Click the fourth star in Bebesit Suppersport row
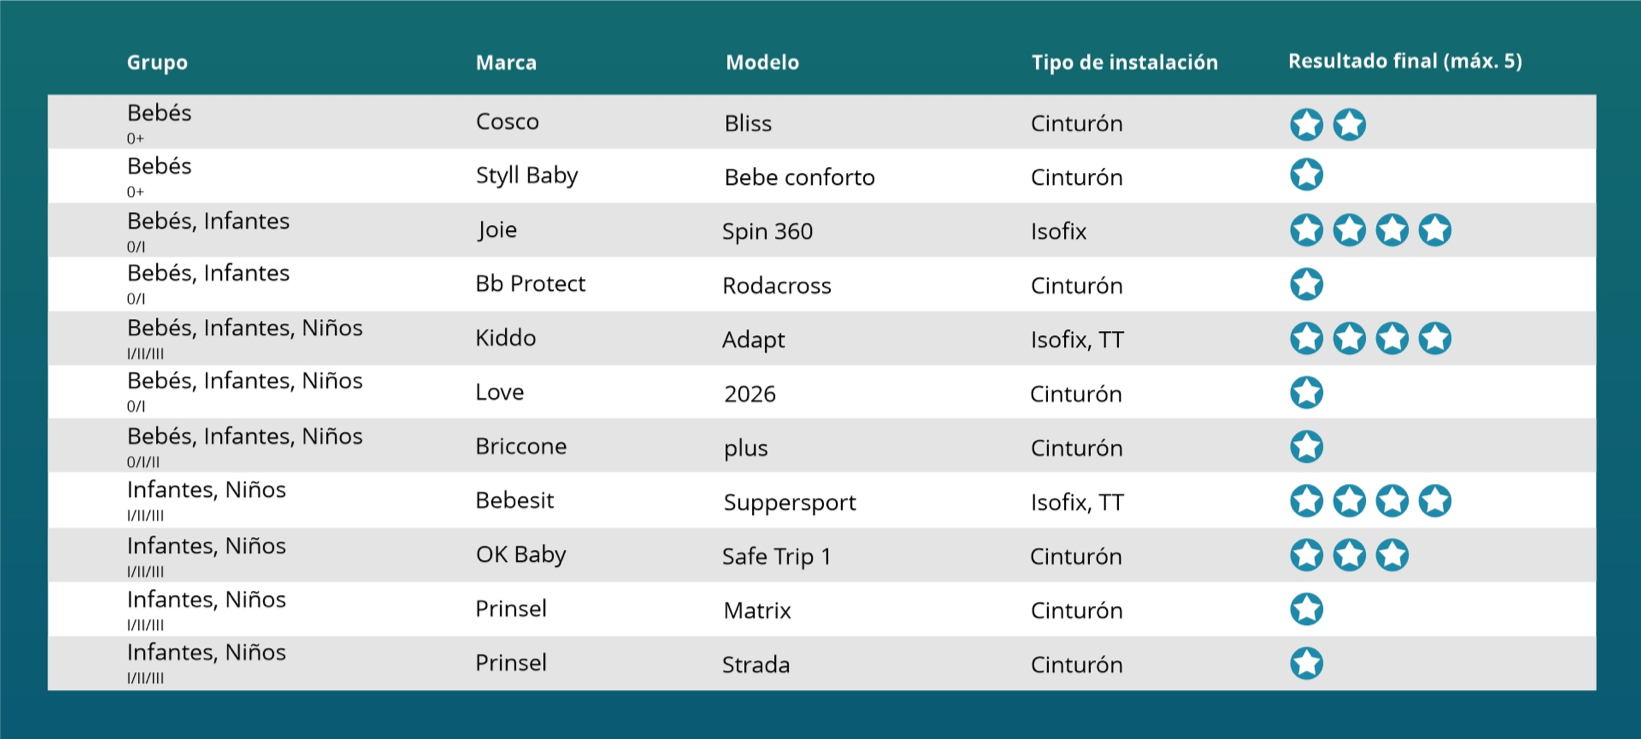The image size is (1641, 739). (x=1435, y=500)
